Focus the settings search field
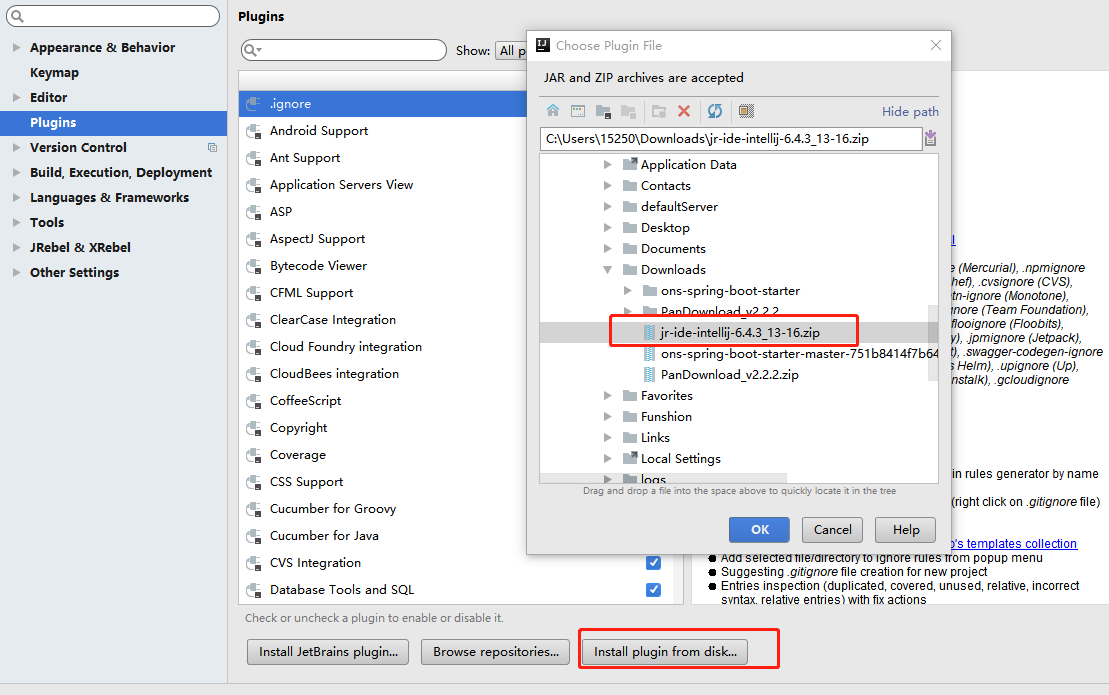 [113, 16]
